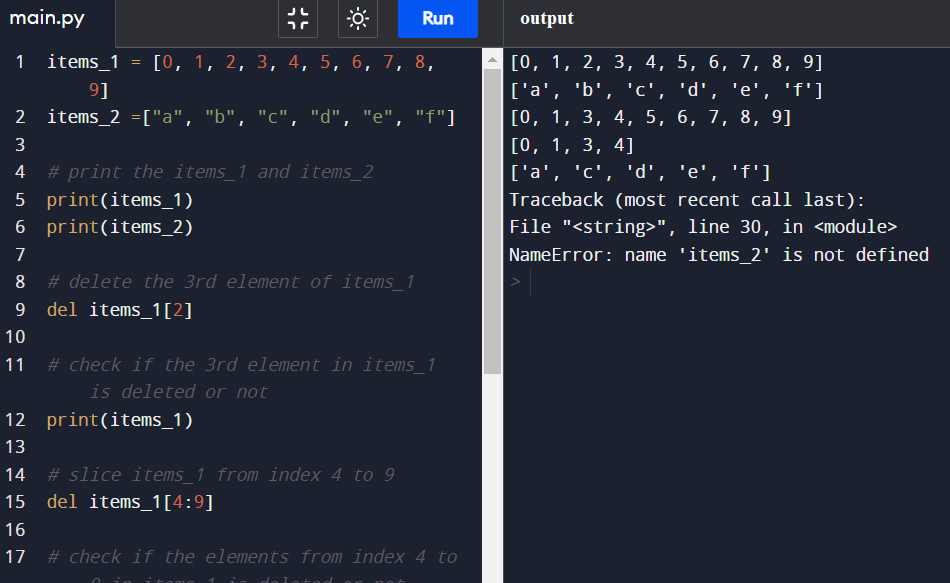Select the main.py tab
950x583 pixels.
coord(46,17)
